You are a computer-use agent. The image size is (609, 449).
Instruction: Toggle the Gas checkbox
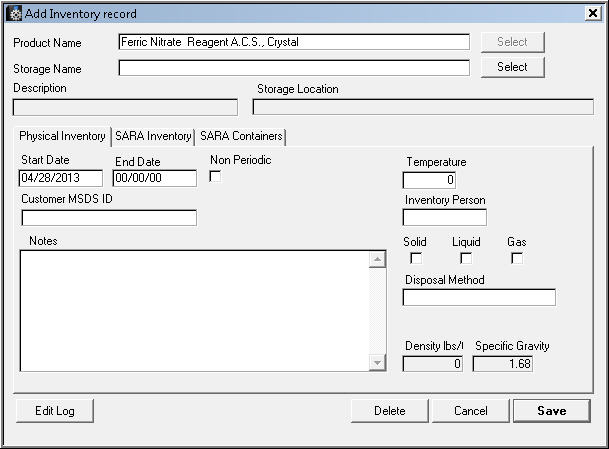517,259
